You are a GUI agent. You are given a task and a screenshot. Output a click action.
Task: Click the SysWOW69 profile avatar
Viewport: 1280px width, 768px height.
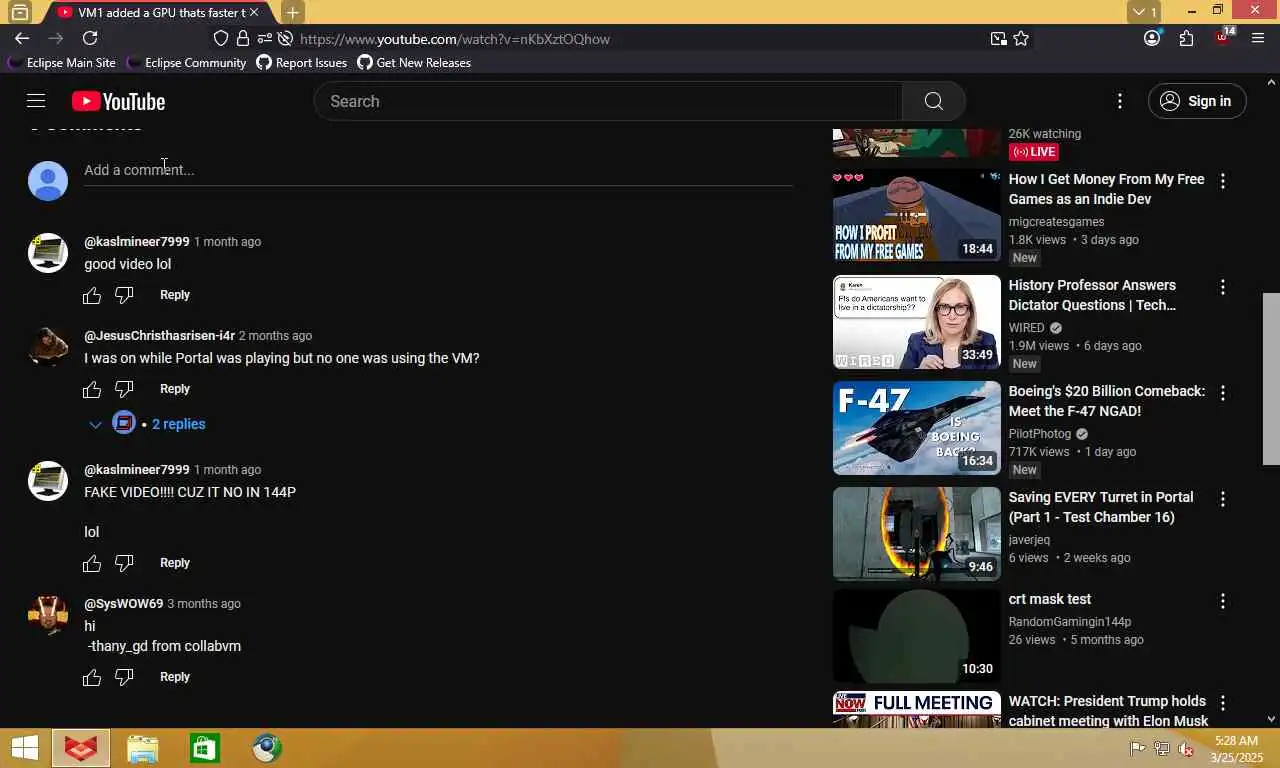tap(48, 615)
